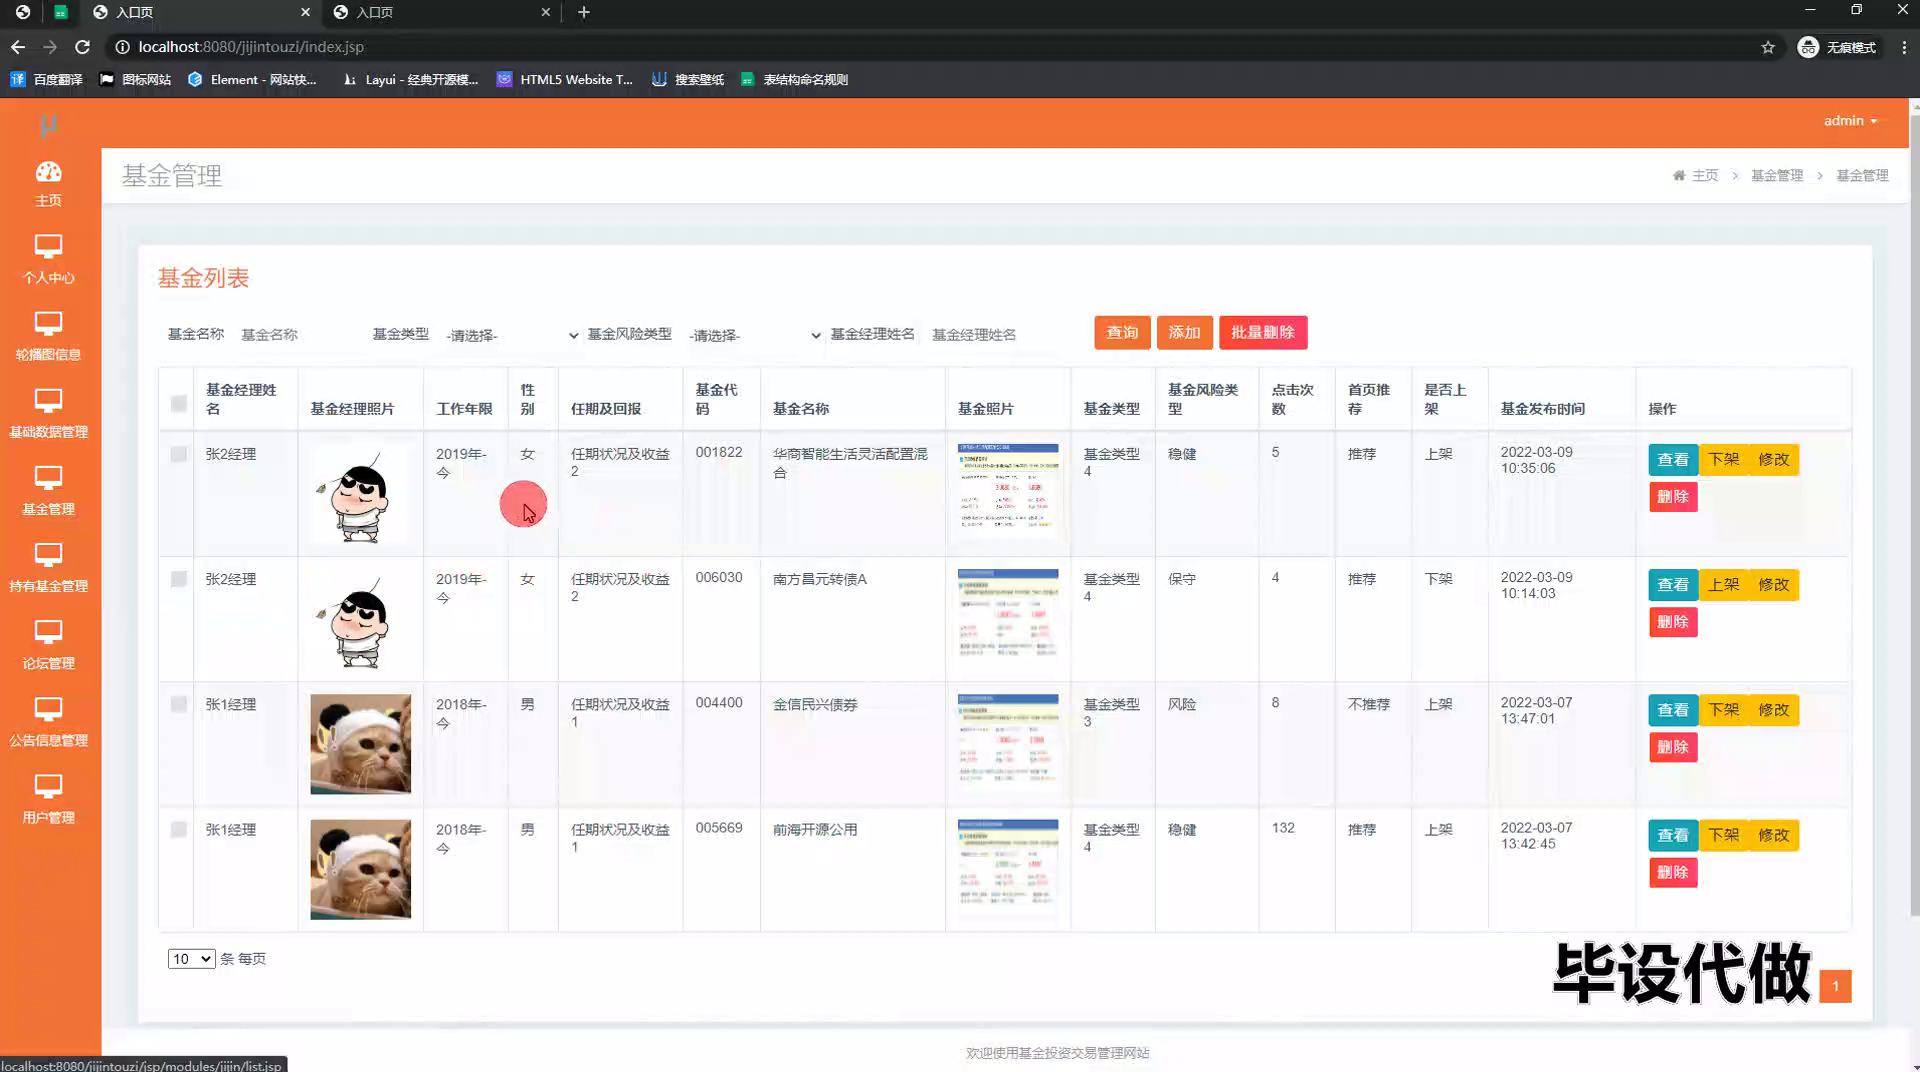This screenshot has width=1920, height=1072.
Task: Expand the 基金类型 filter dropdown
Action: 511,335
